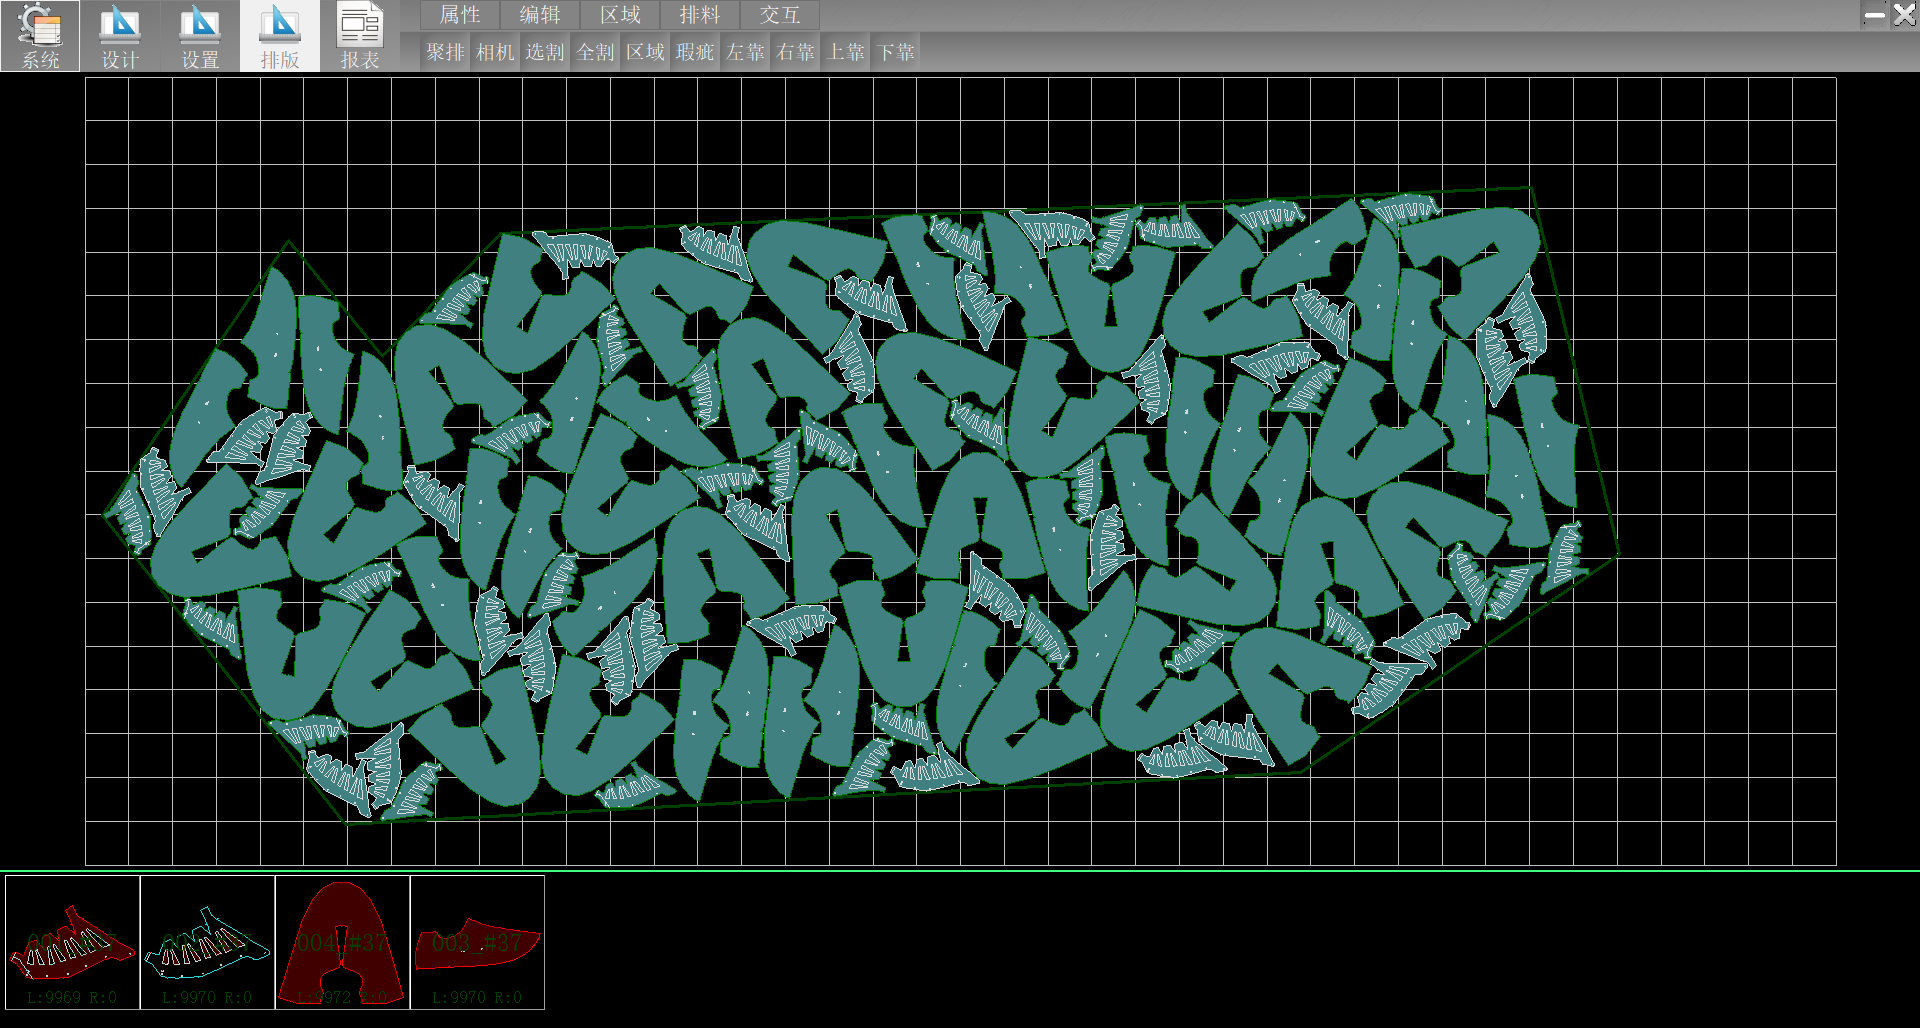This screenshot has height=1028, width=1920.
Task: Click the 聚排 toolbar button
Action: [445, 52]
